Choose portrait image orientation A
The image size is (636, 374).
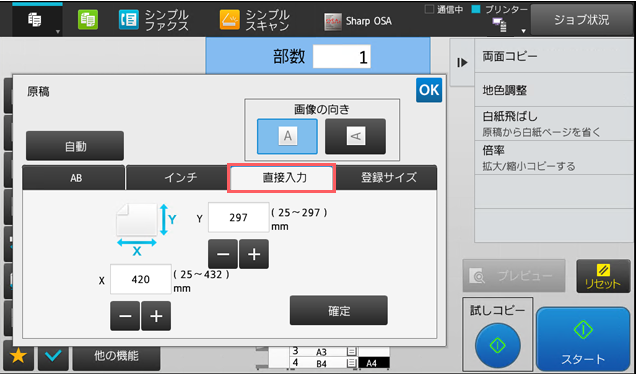click(287, 136)
